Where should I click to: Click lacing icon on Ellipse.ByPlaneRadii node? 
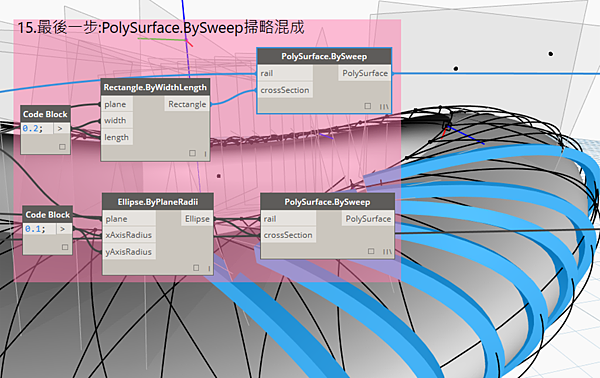click(209, 269)
